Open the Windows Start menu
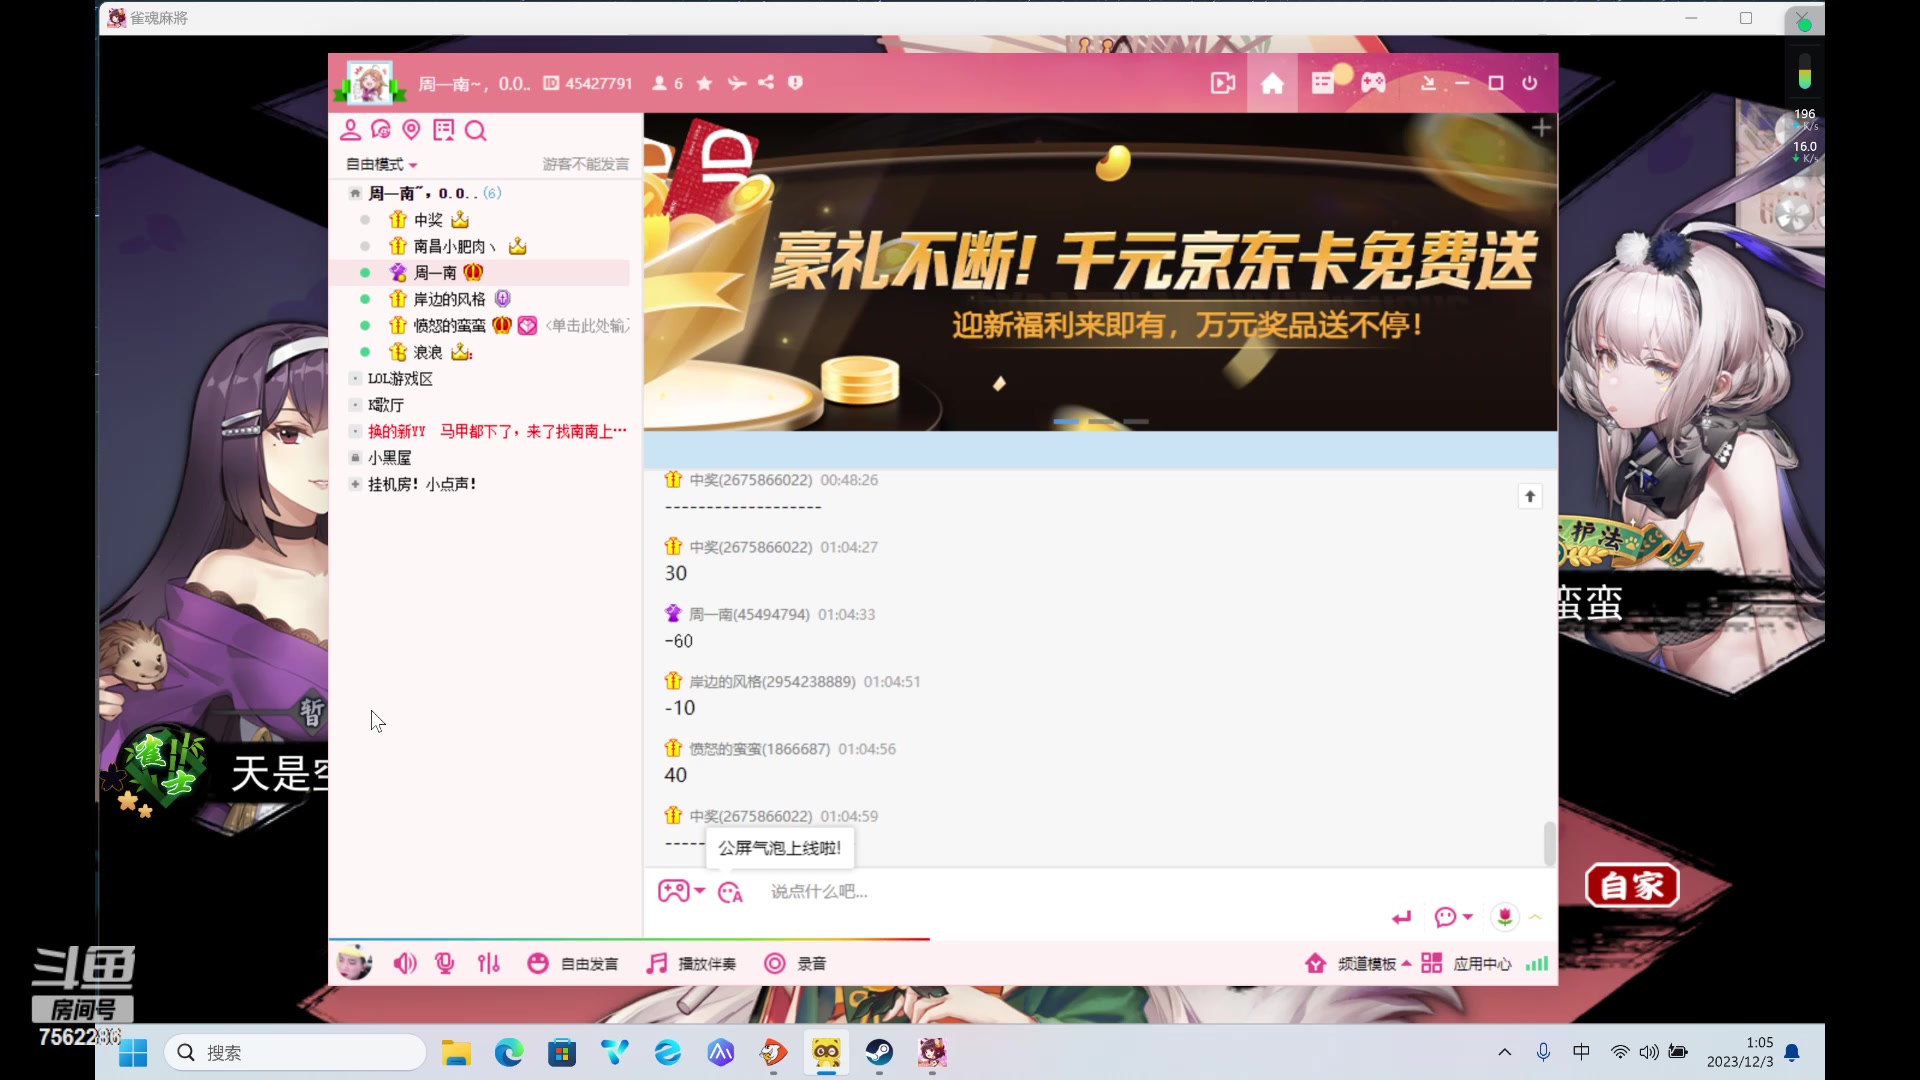This screenshot has width=1920, height=1080. (133, 1053)
